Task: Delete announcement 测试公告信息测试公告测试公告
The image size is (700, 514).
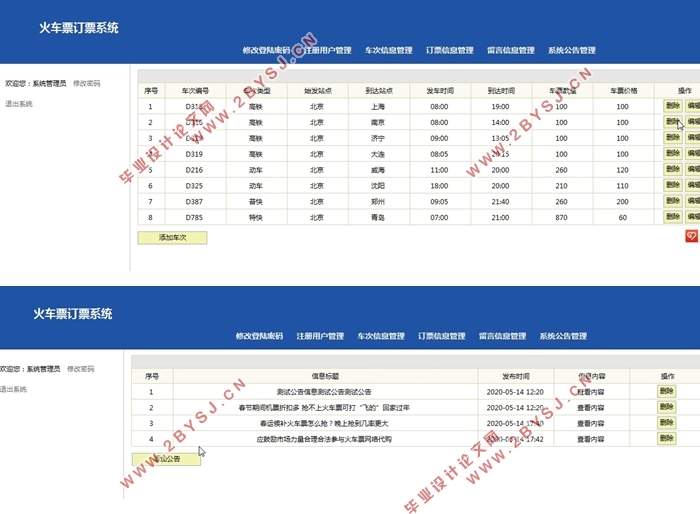Action: (667, 391)
